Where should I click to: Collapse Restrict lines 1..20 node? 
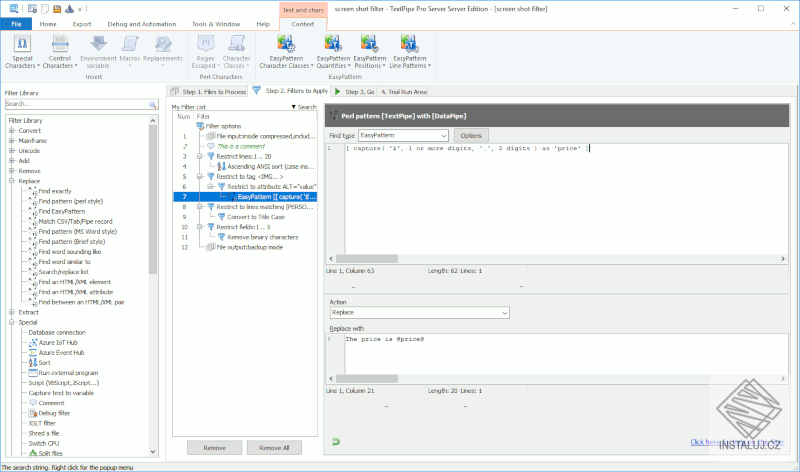[200, 157]
